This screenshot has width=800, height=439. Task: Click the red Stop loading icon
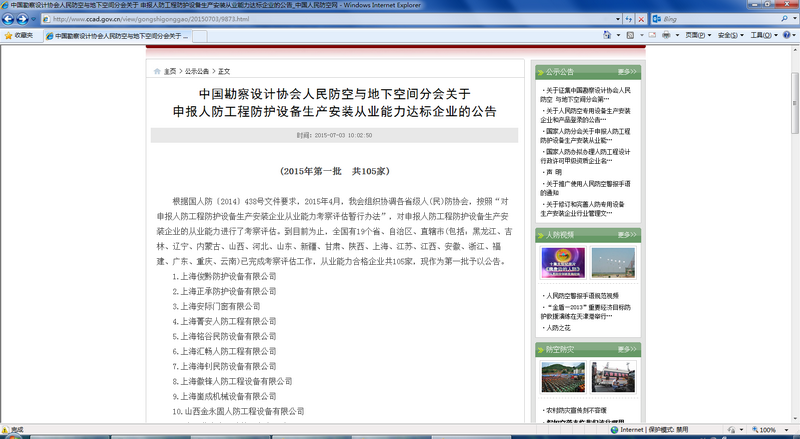click(641, 19)
